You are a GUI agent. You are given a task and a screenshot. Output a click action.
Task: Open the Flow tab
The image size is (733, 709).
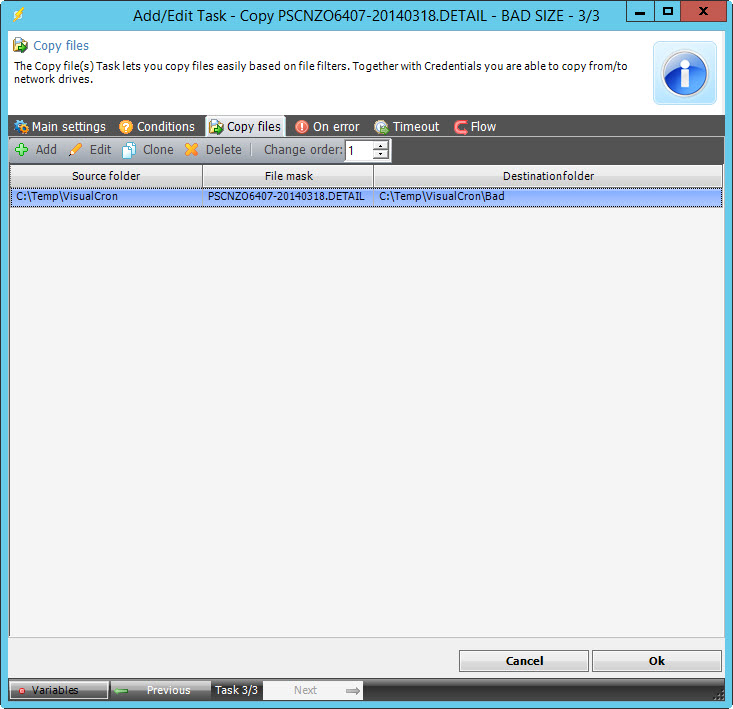click(475, 127)
